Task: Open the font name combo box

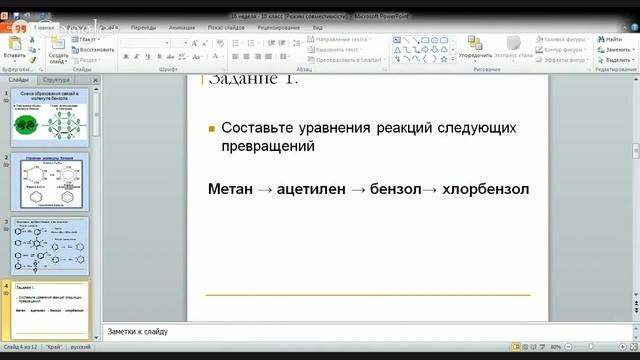Action: [x=145, y=43]
